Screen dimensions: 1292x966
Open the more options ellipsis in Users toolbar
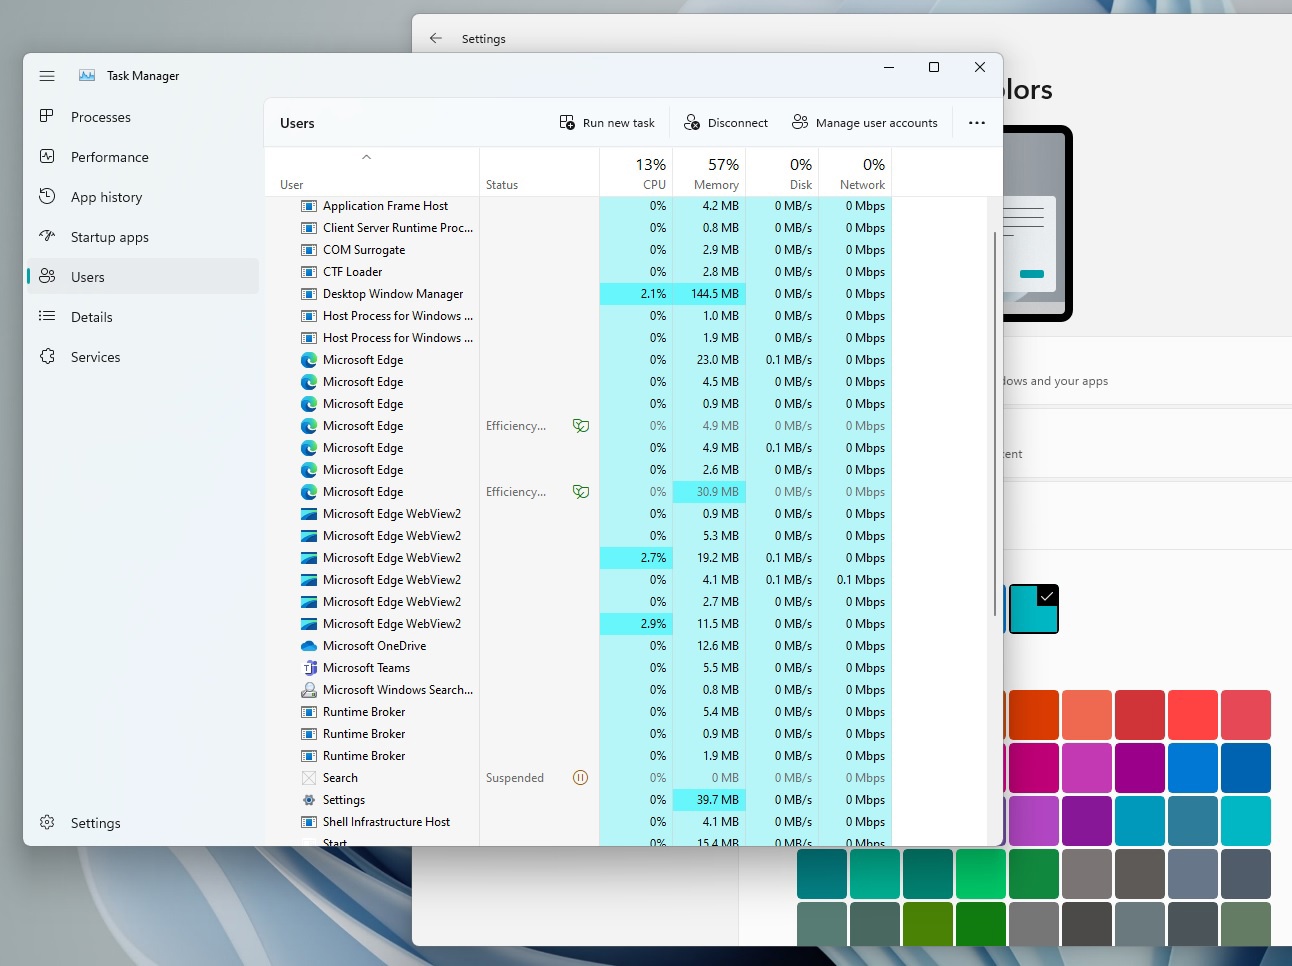976,122
